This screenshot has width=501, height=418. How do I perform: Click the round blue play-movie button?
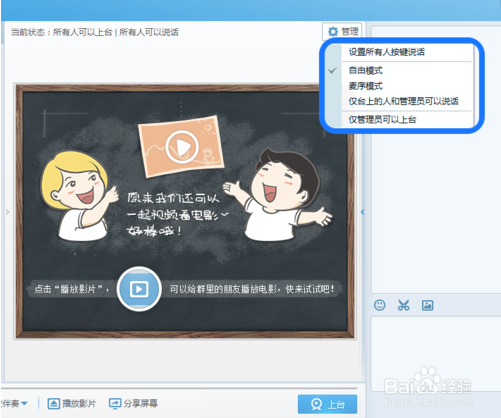[139, 289]
